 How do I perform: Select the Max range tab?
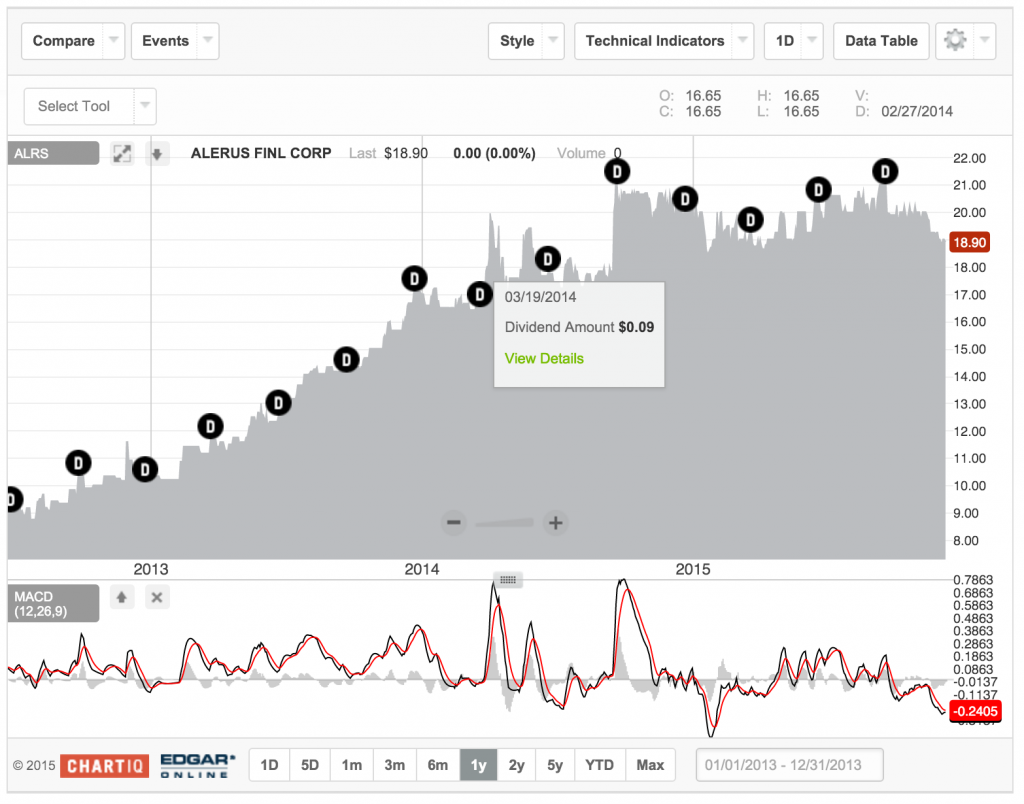[x=650, y=765]
